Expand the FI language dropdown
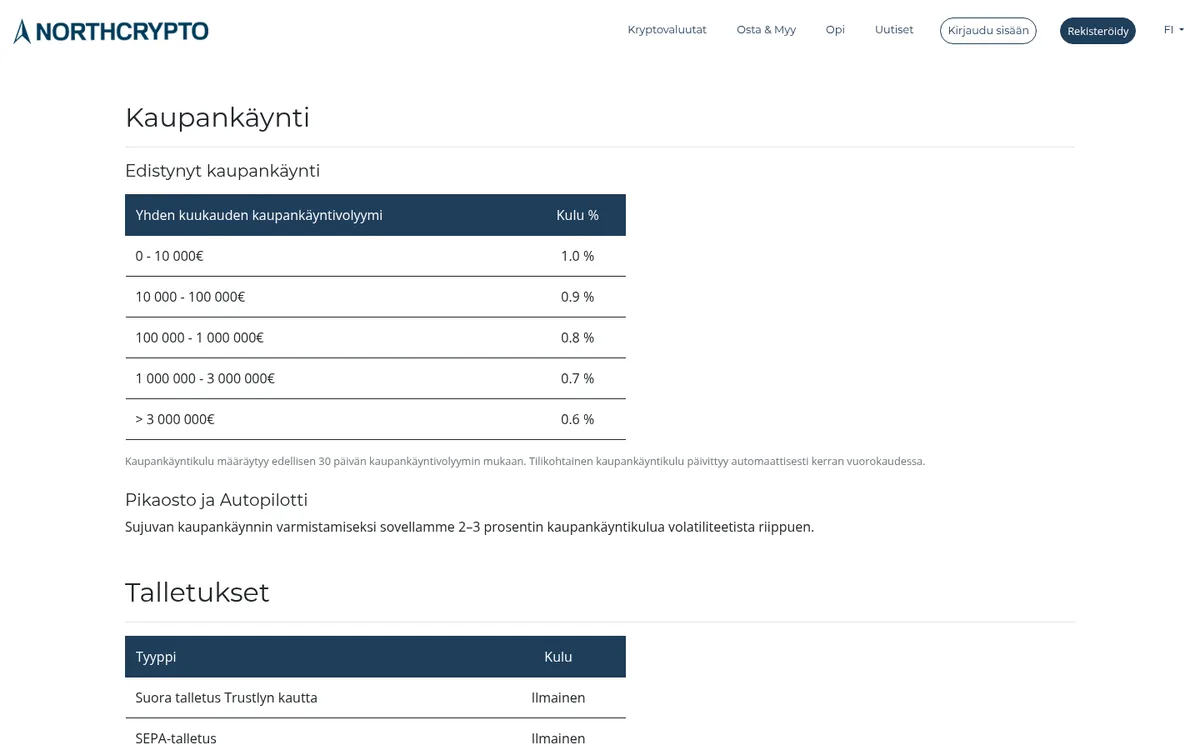 tap(1173, 30)
